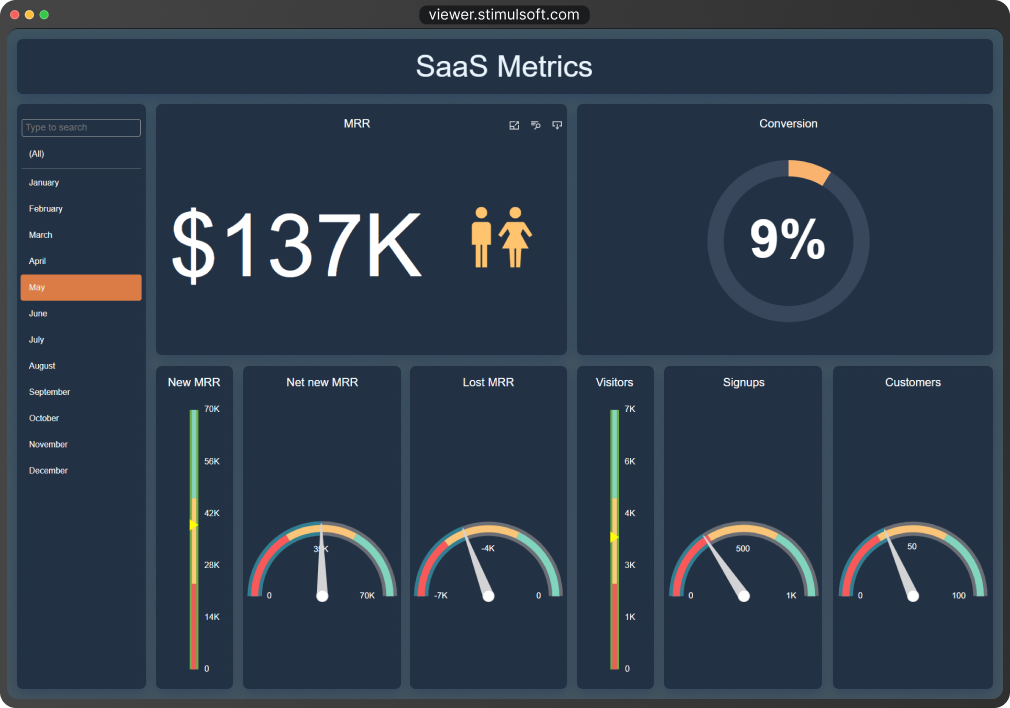
Task: Click the male figure icon
Action: tap(481, 237)
